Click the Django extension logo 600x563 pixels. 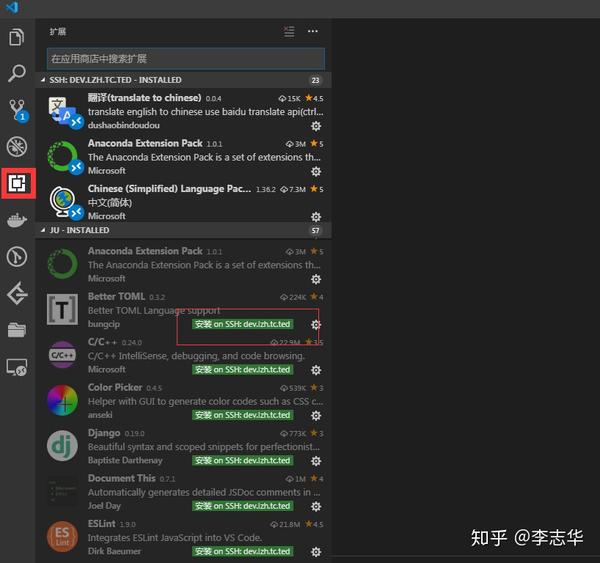tap(62, 446)
